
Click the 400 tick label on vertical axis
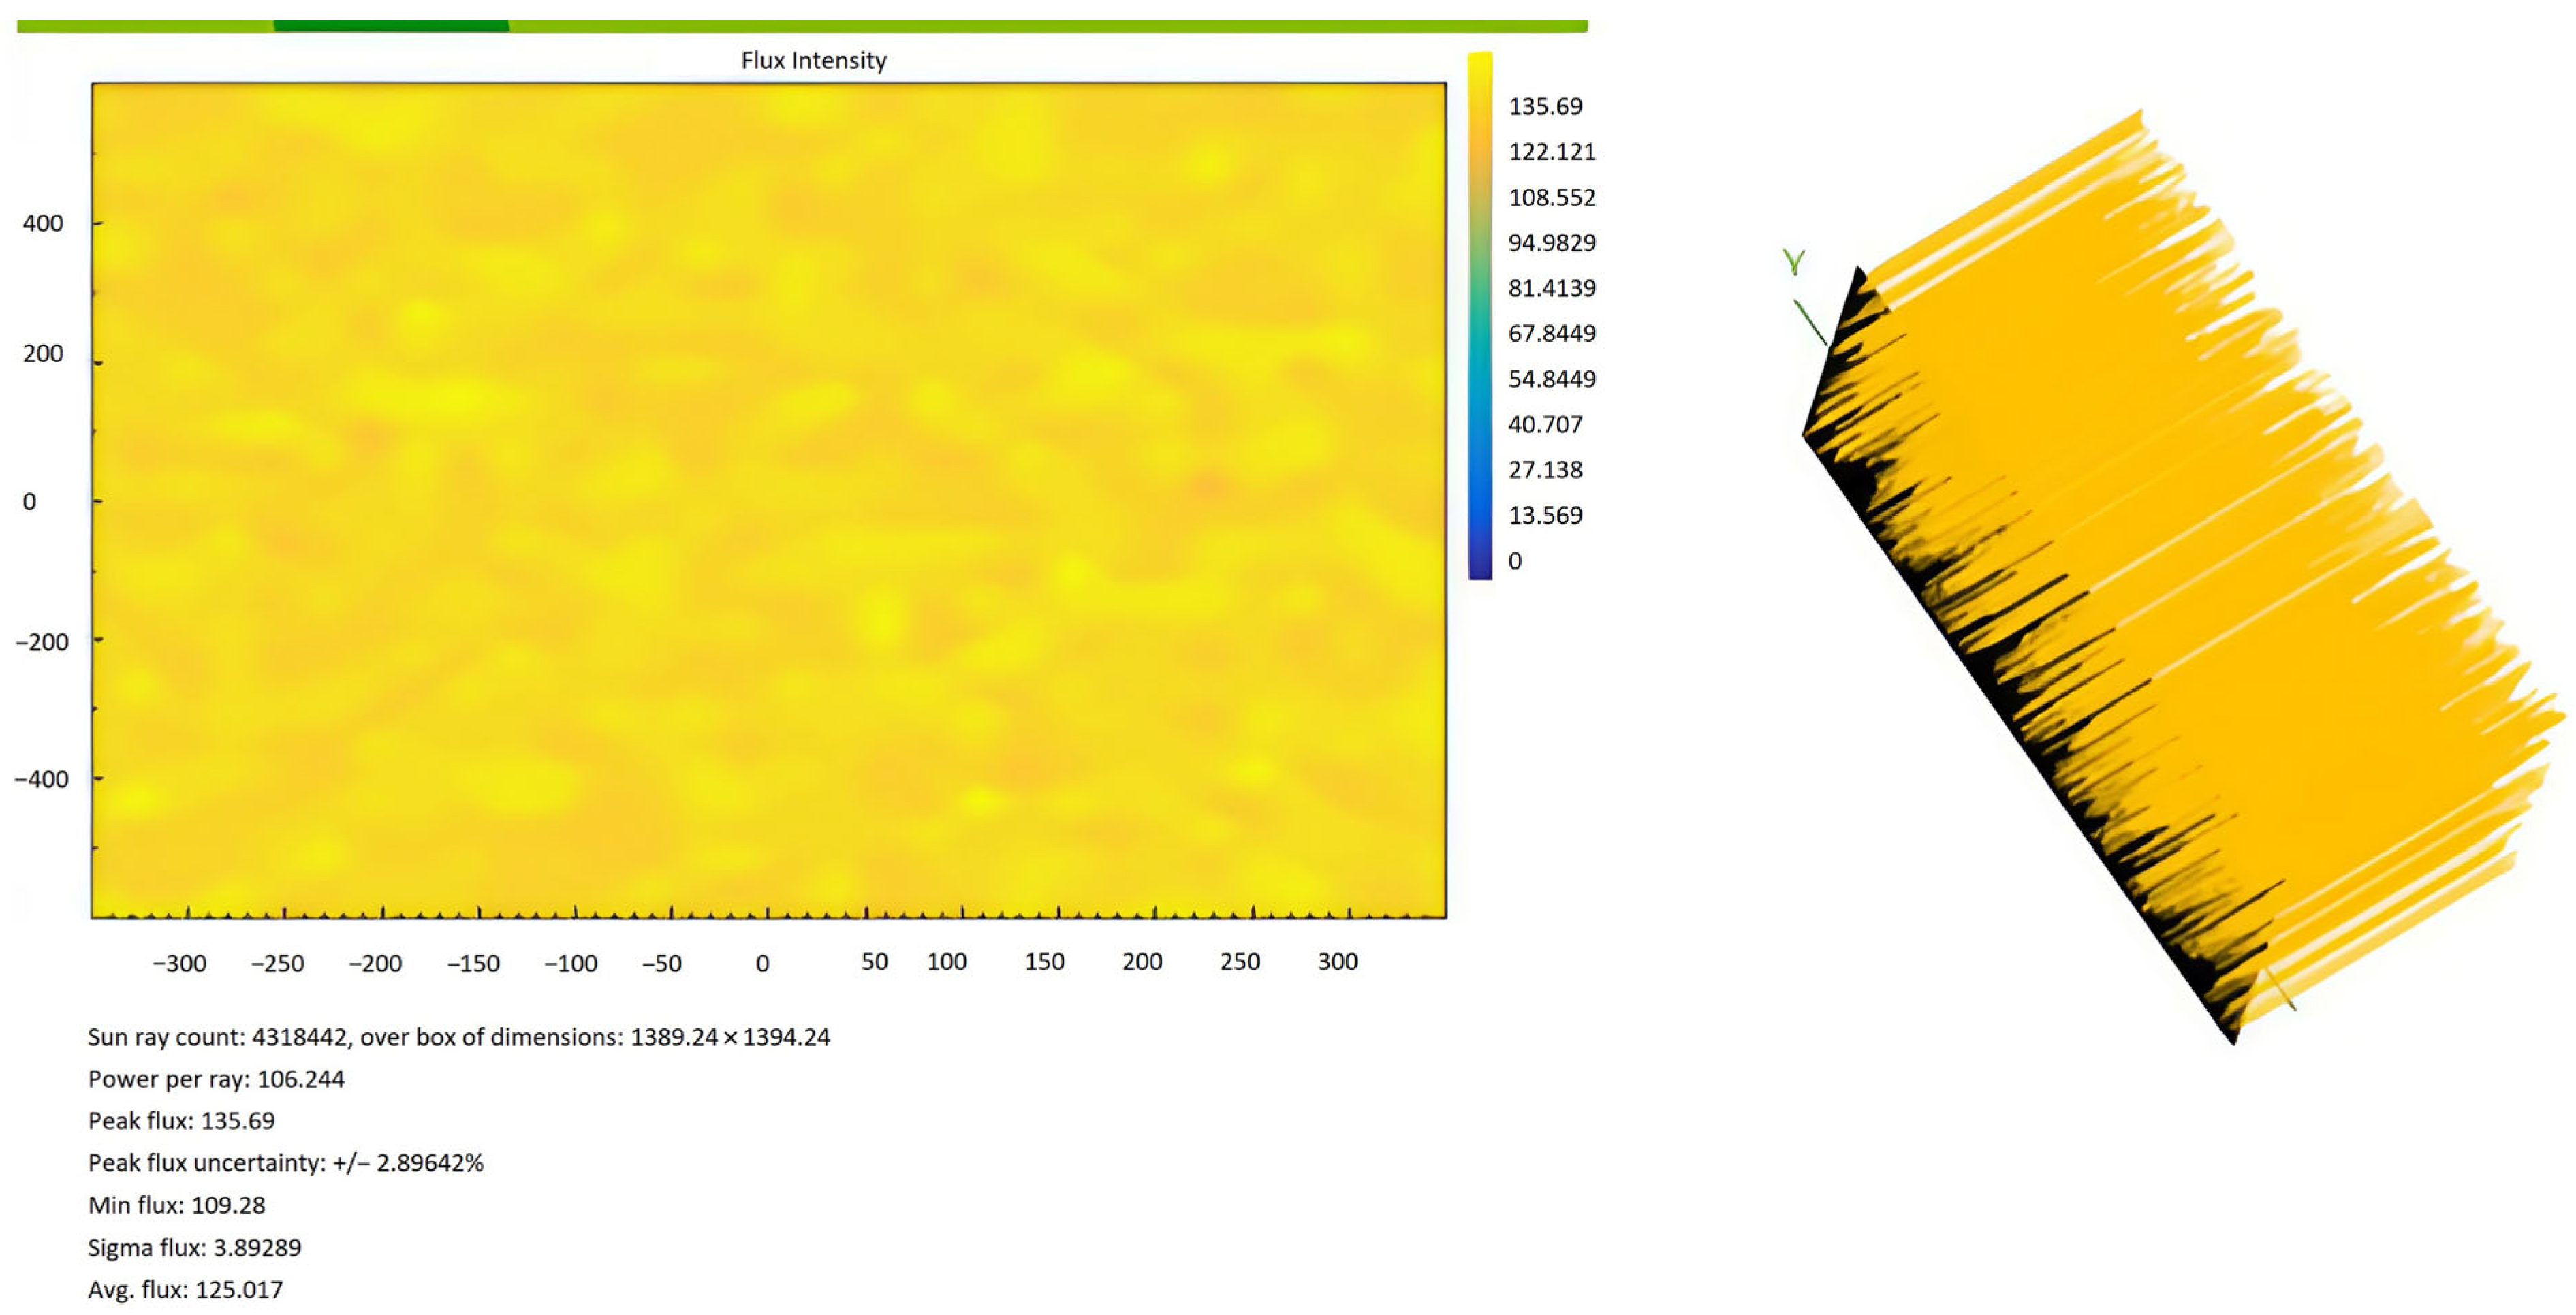[43, 223]
